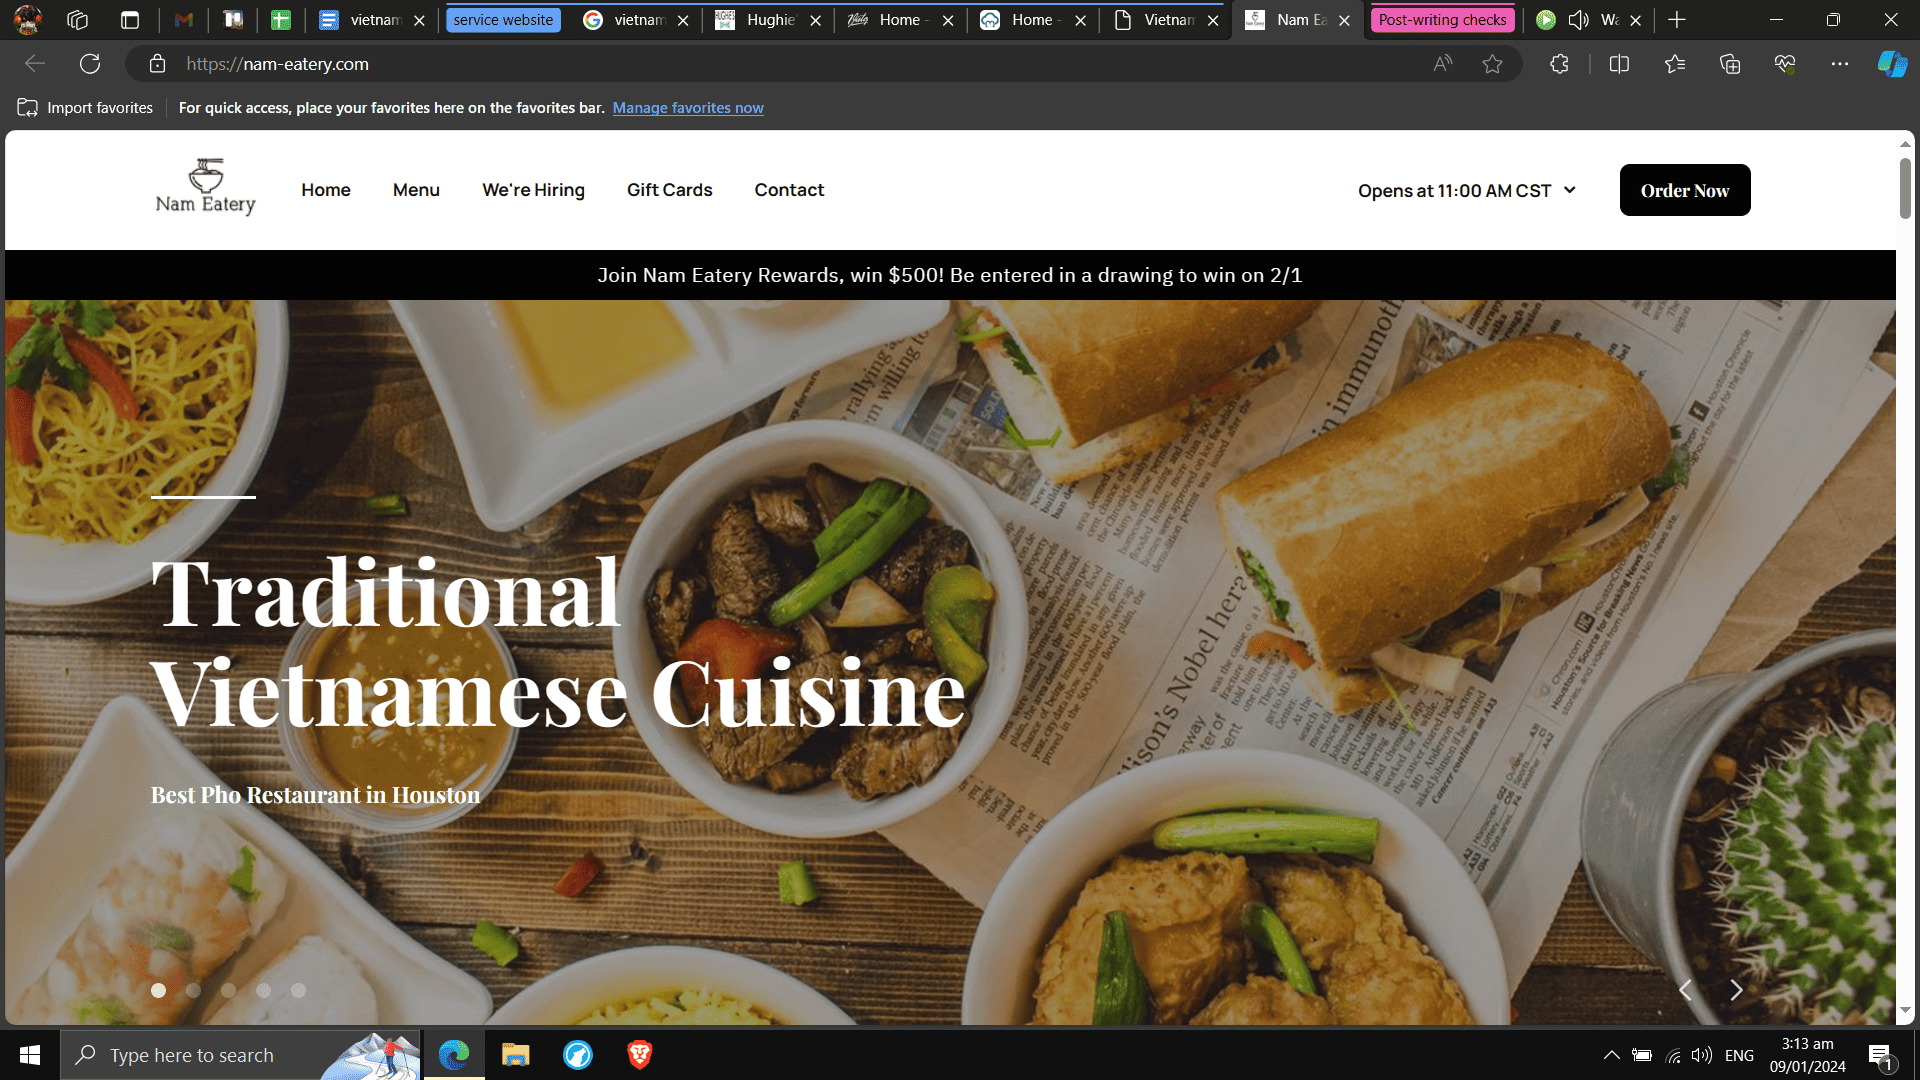Open the Favorites list icon
1920x1080 pixels.
1675,64
